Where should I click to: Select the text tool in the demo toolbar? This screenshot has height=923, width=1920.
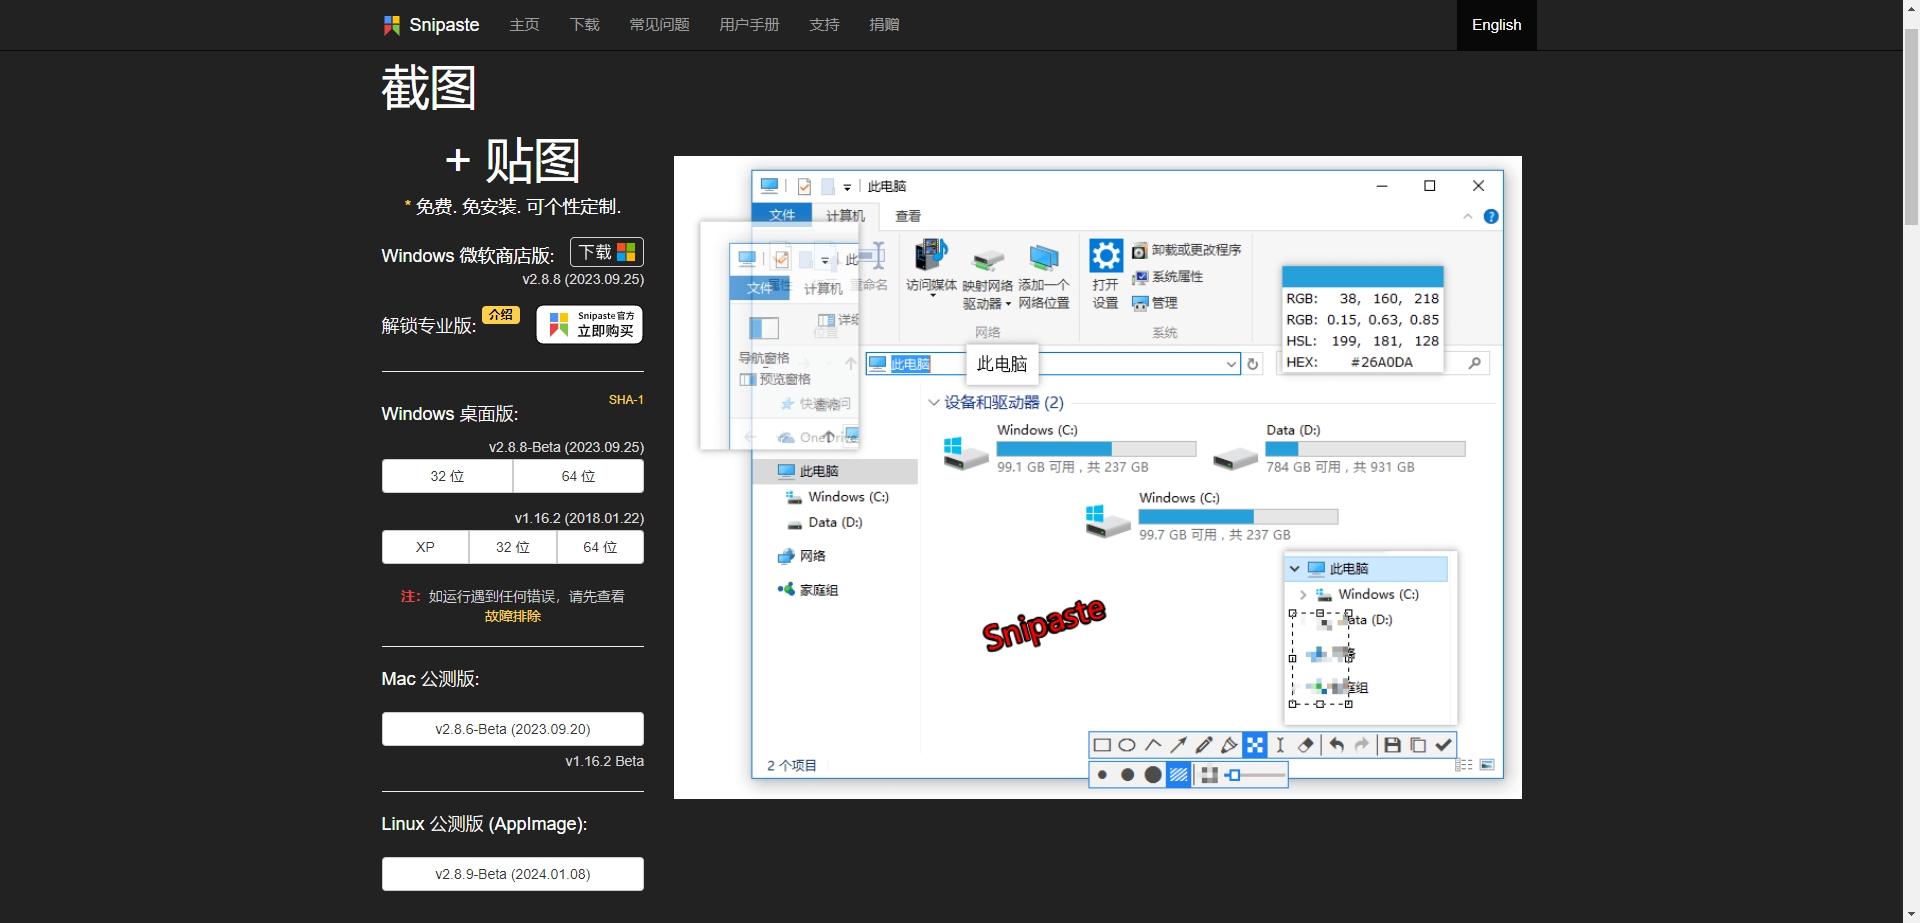1280,745
